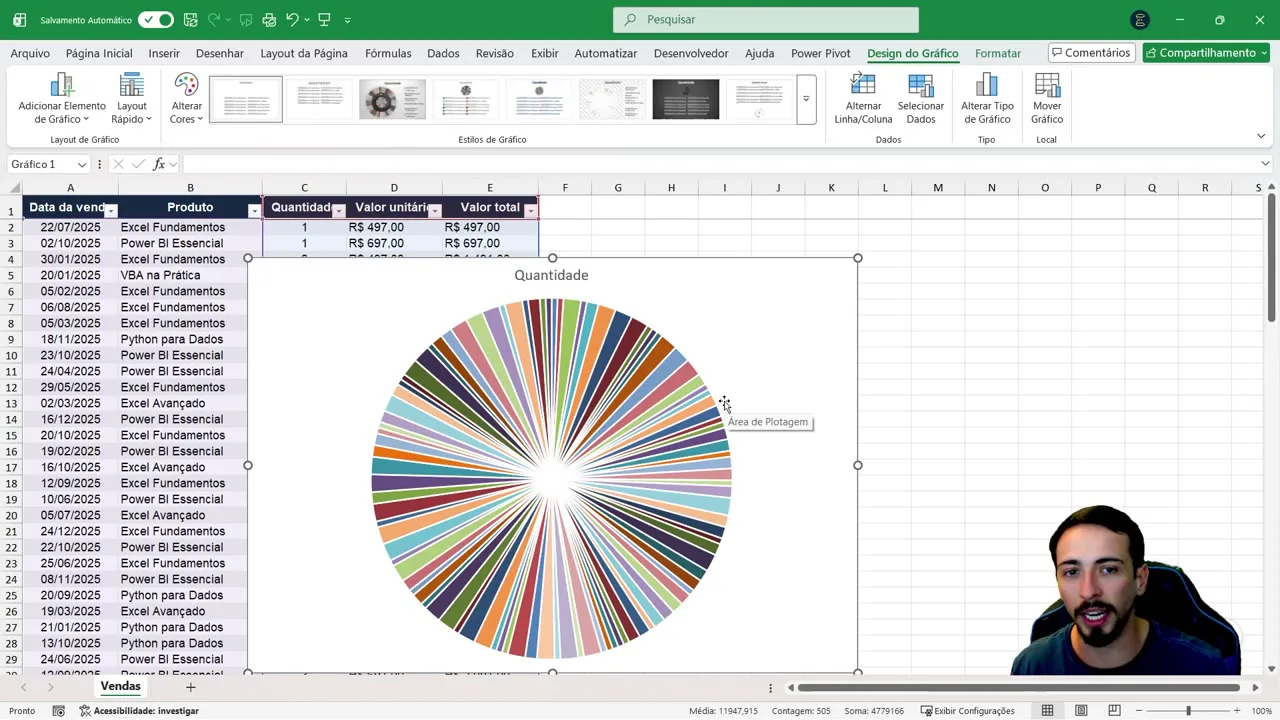Viewport: 1280px width, 720px height.
Task: Switch to Page Layout view icon
Action: click(1081, 711)
